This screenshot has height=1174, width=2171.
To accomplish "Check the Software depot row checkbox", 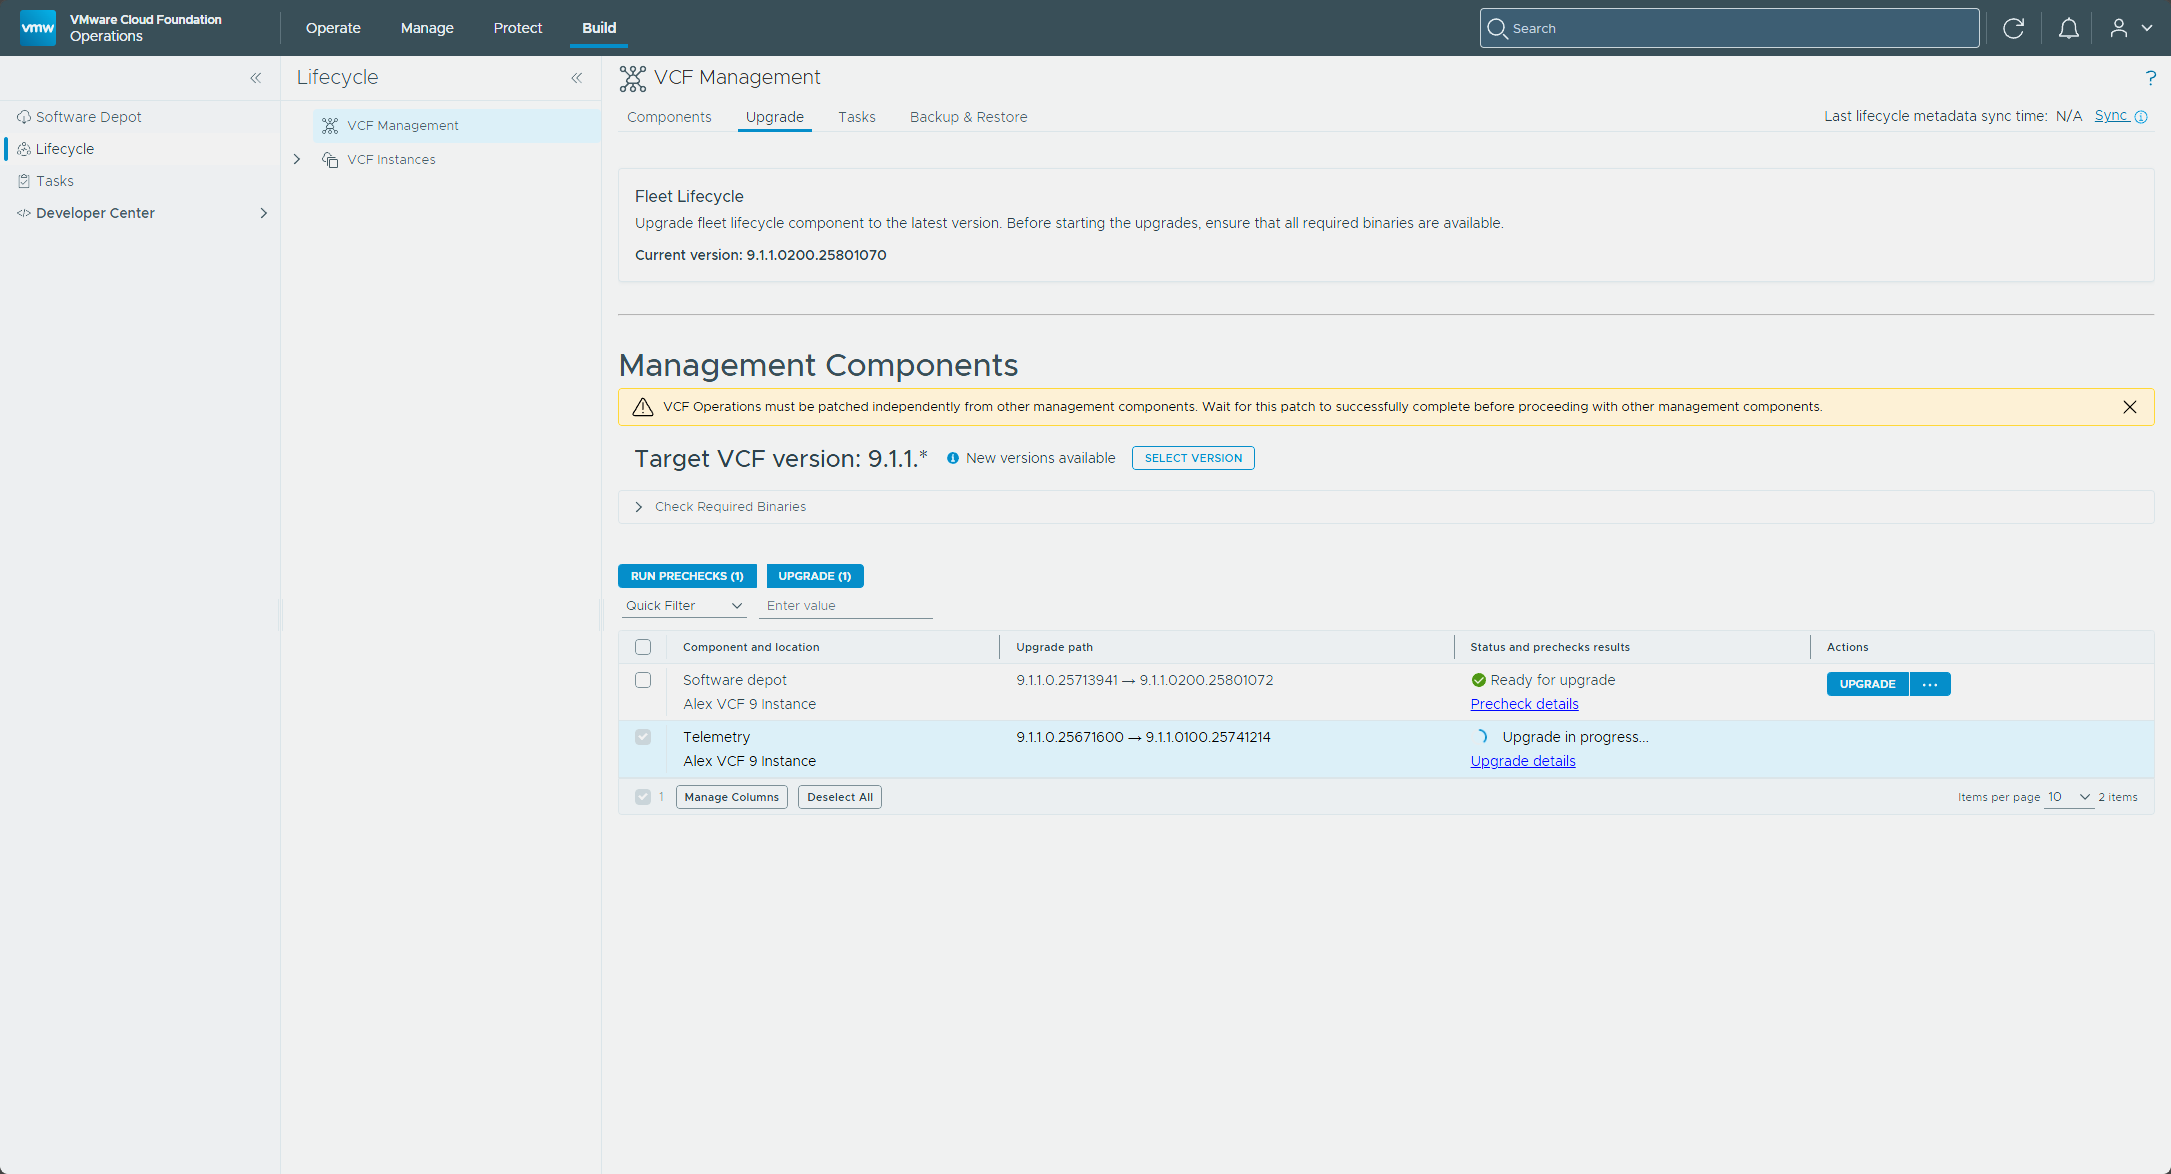I will coord(643,680).
